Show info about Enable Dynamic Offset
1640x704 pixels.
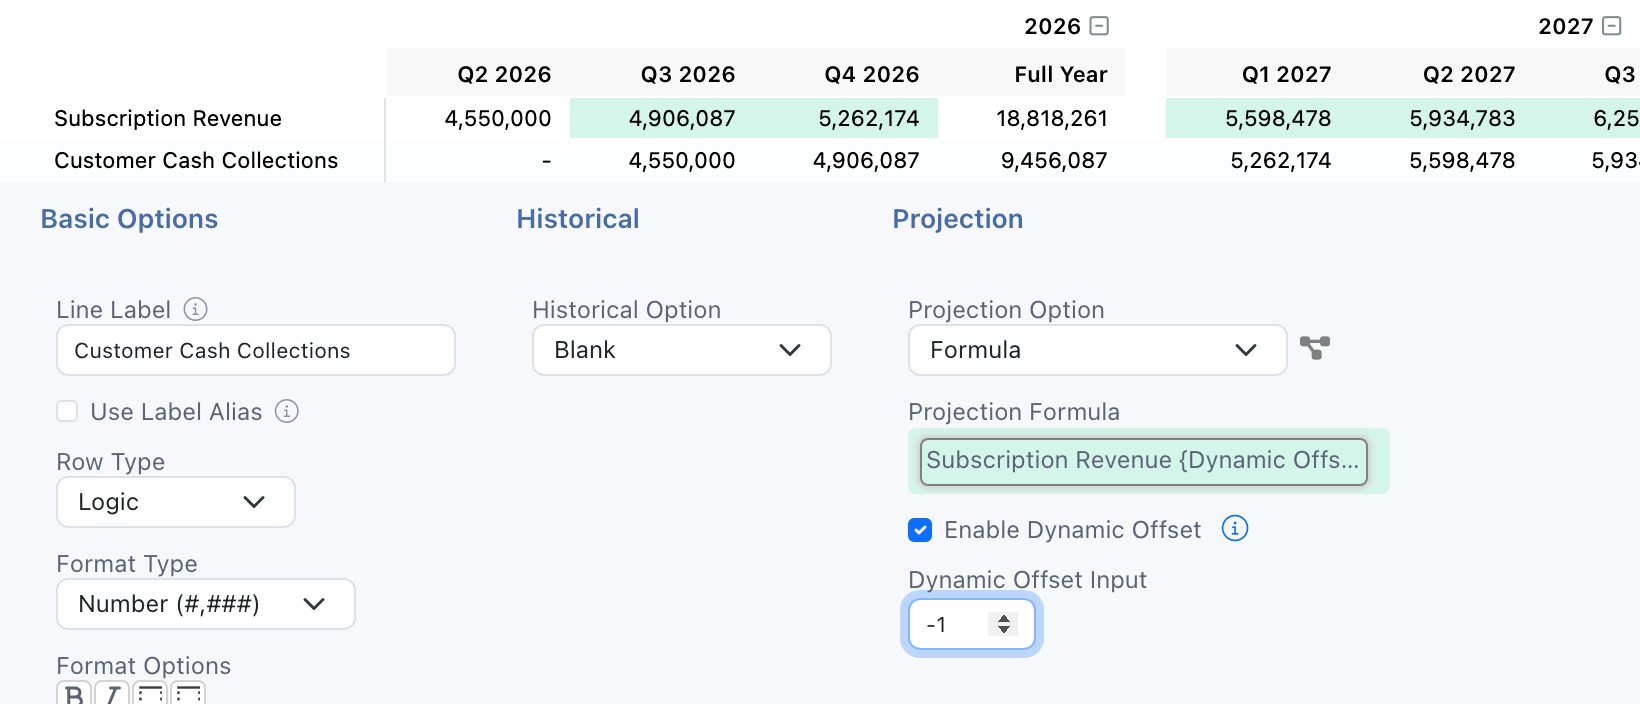(1235, 528)
